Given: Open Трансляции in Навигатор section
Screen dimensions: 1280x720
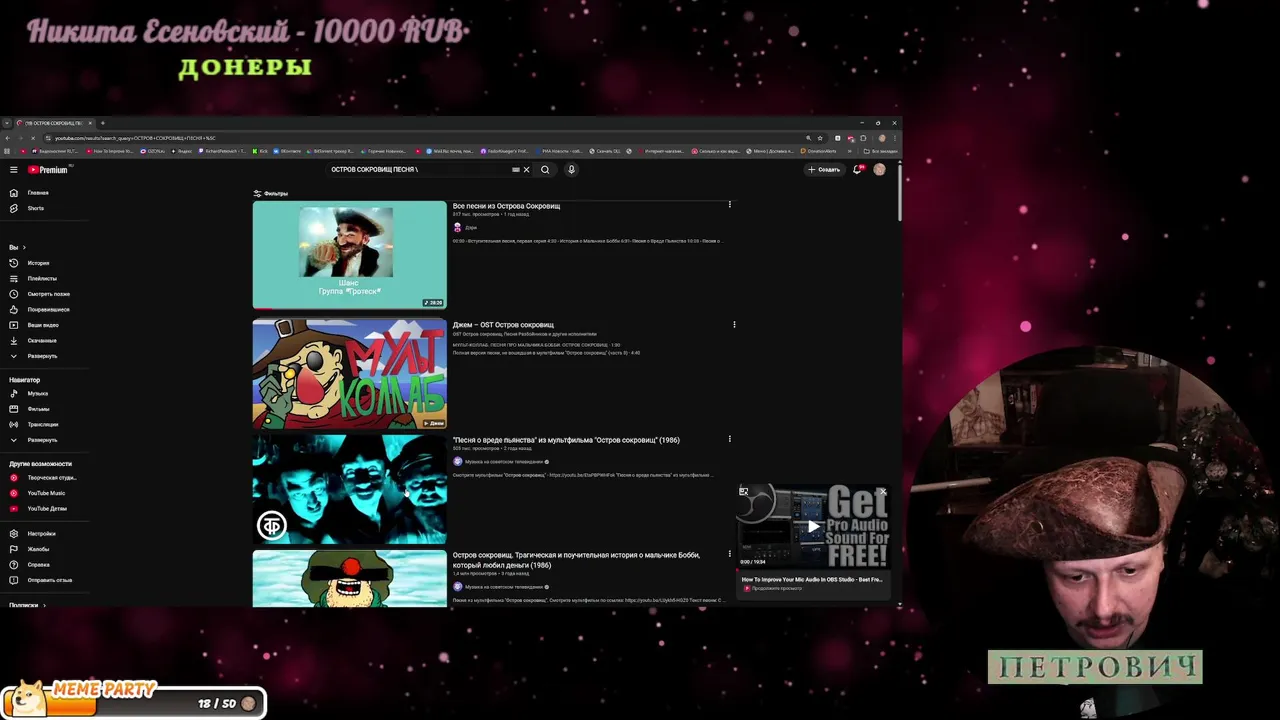Looking at the screenshot, I should tap(43, 424).
